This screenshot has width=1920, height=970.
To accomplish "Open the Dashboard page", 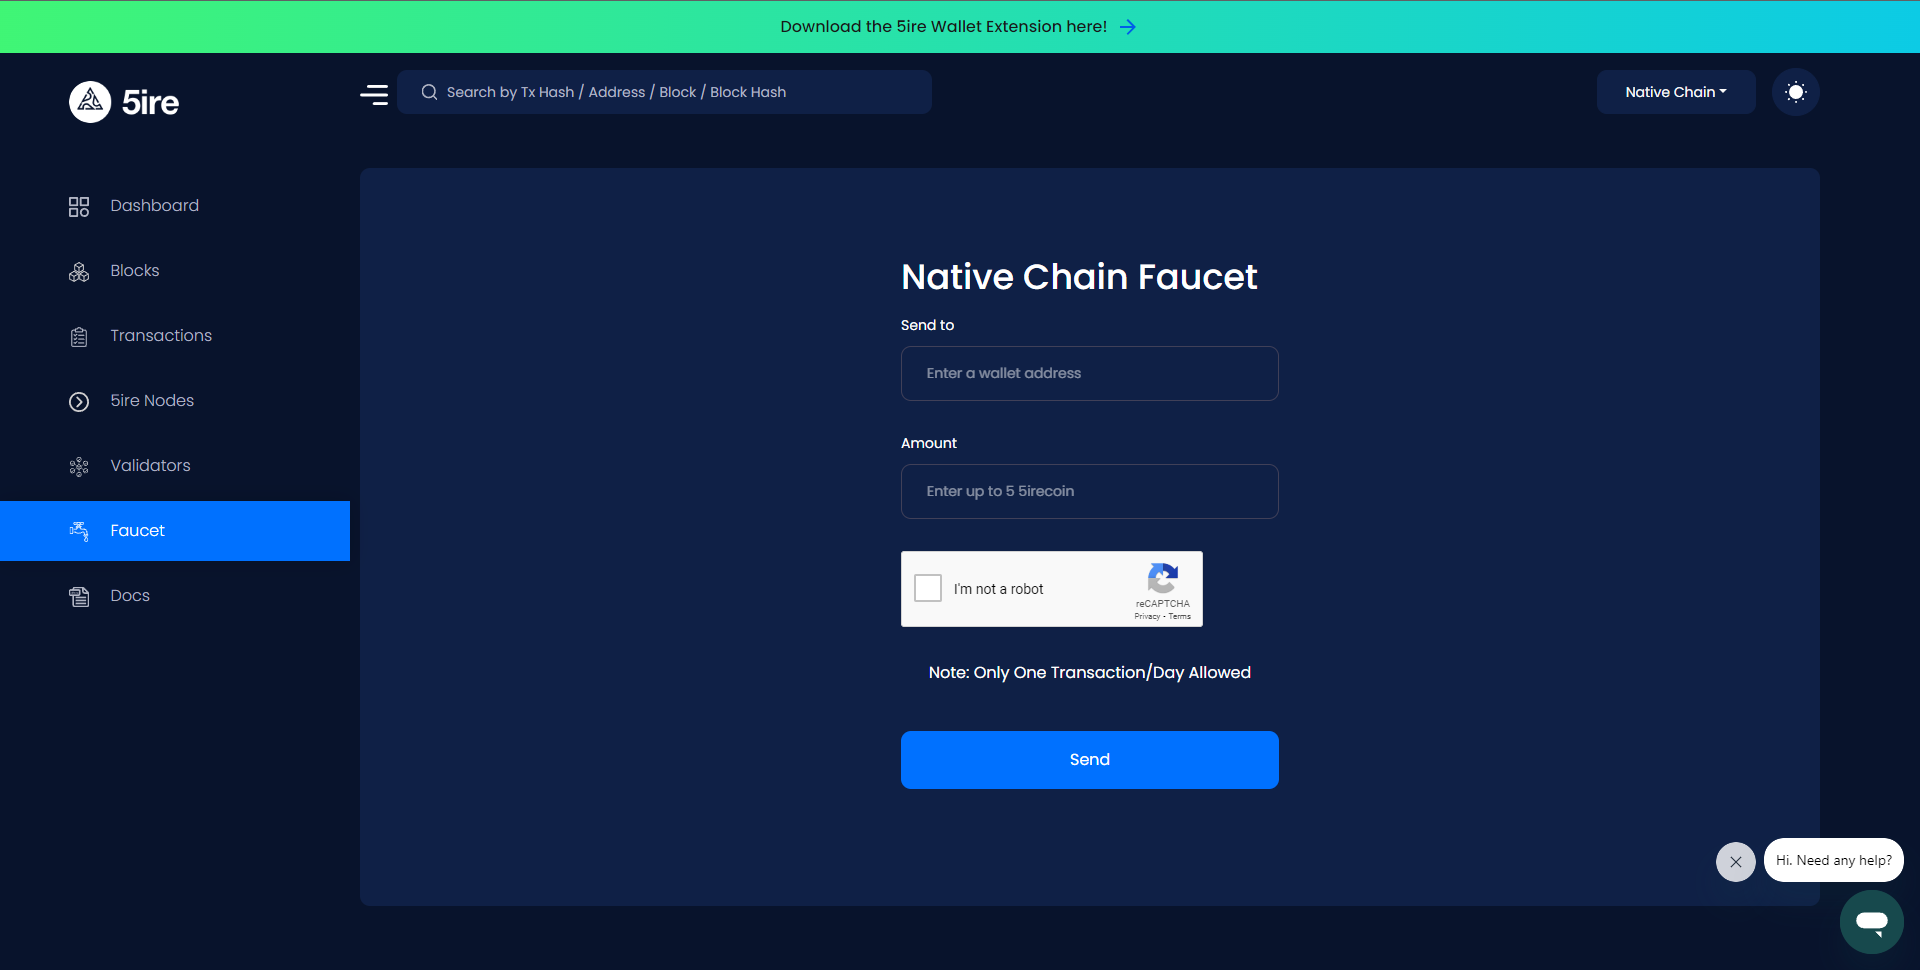I will 154,206.
